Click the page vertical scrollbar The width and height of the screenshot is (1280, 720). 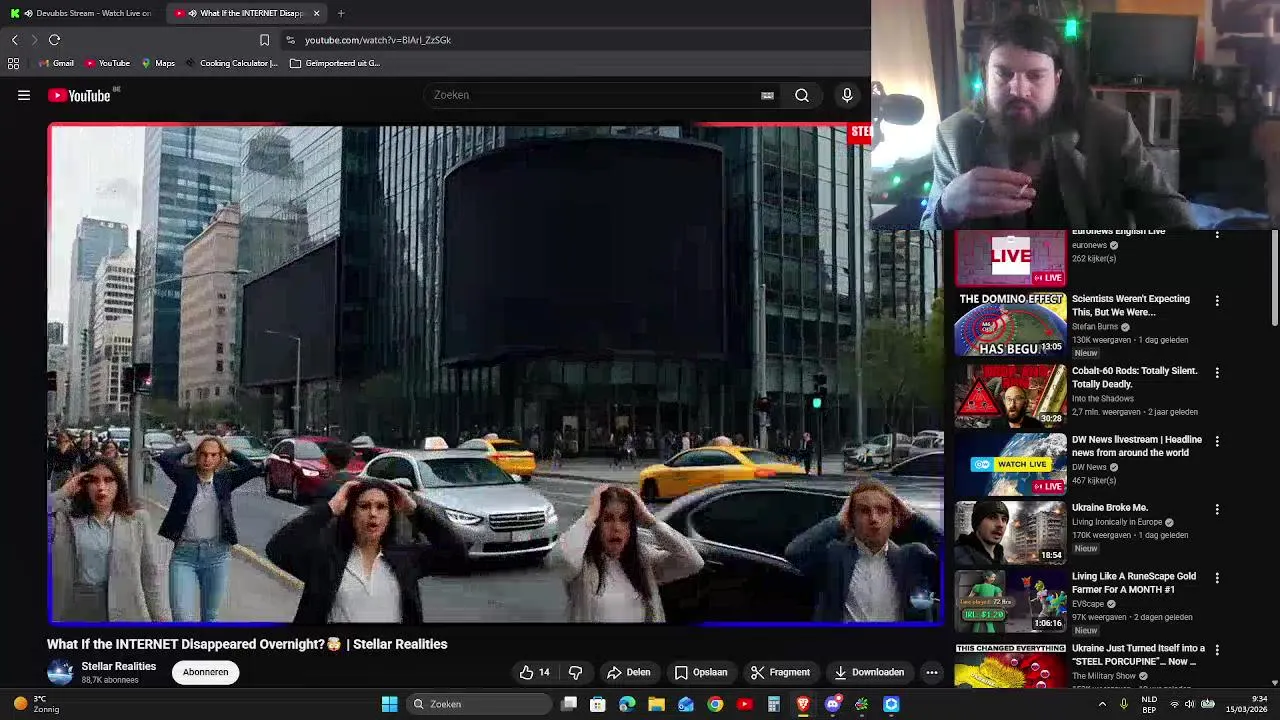1275,278
